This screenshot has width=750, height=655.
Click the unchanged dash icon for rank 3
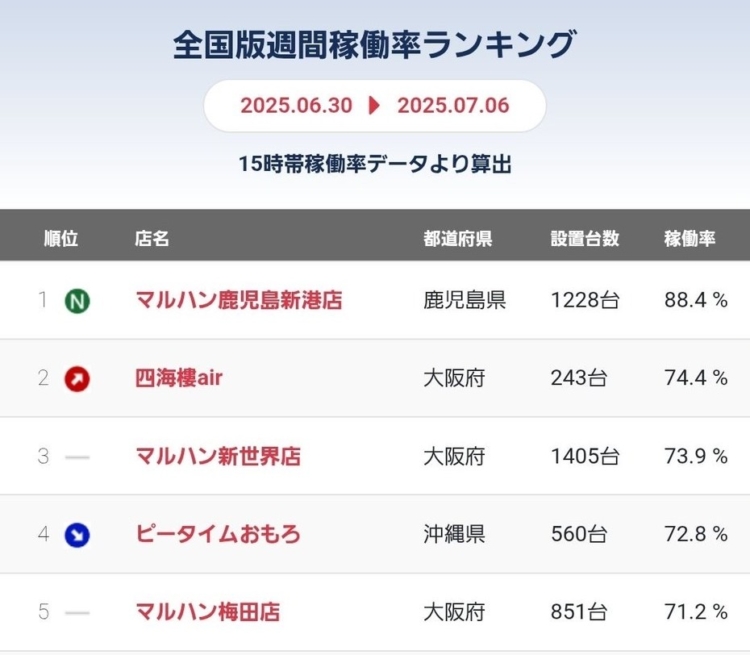(77, 457)
